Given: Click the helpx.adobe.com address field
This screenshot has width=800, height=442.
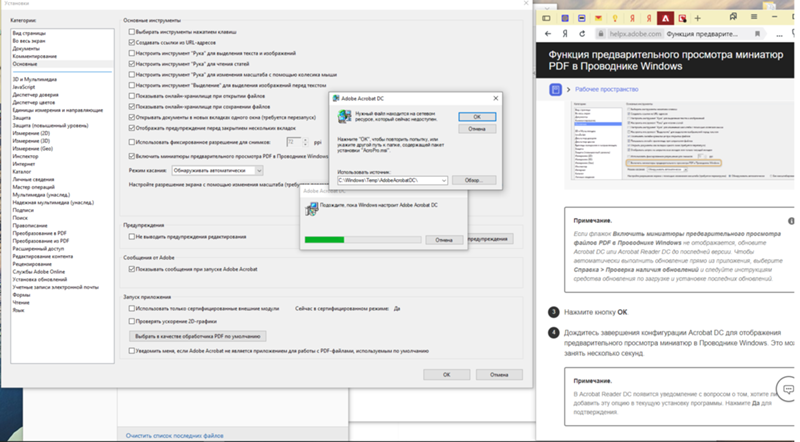Looking at the screenshot, I should (x=635, y=34).
